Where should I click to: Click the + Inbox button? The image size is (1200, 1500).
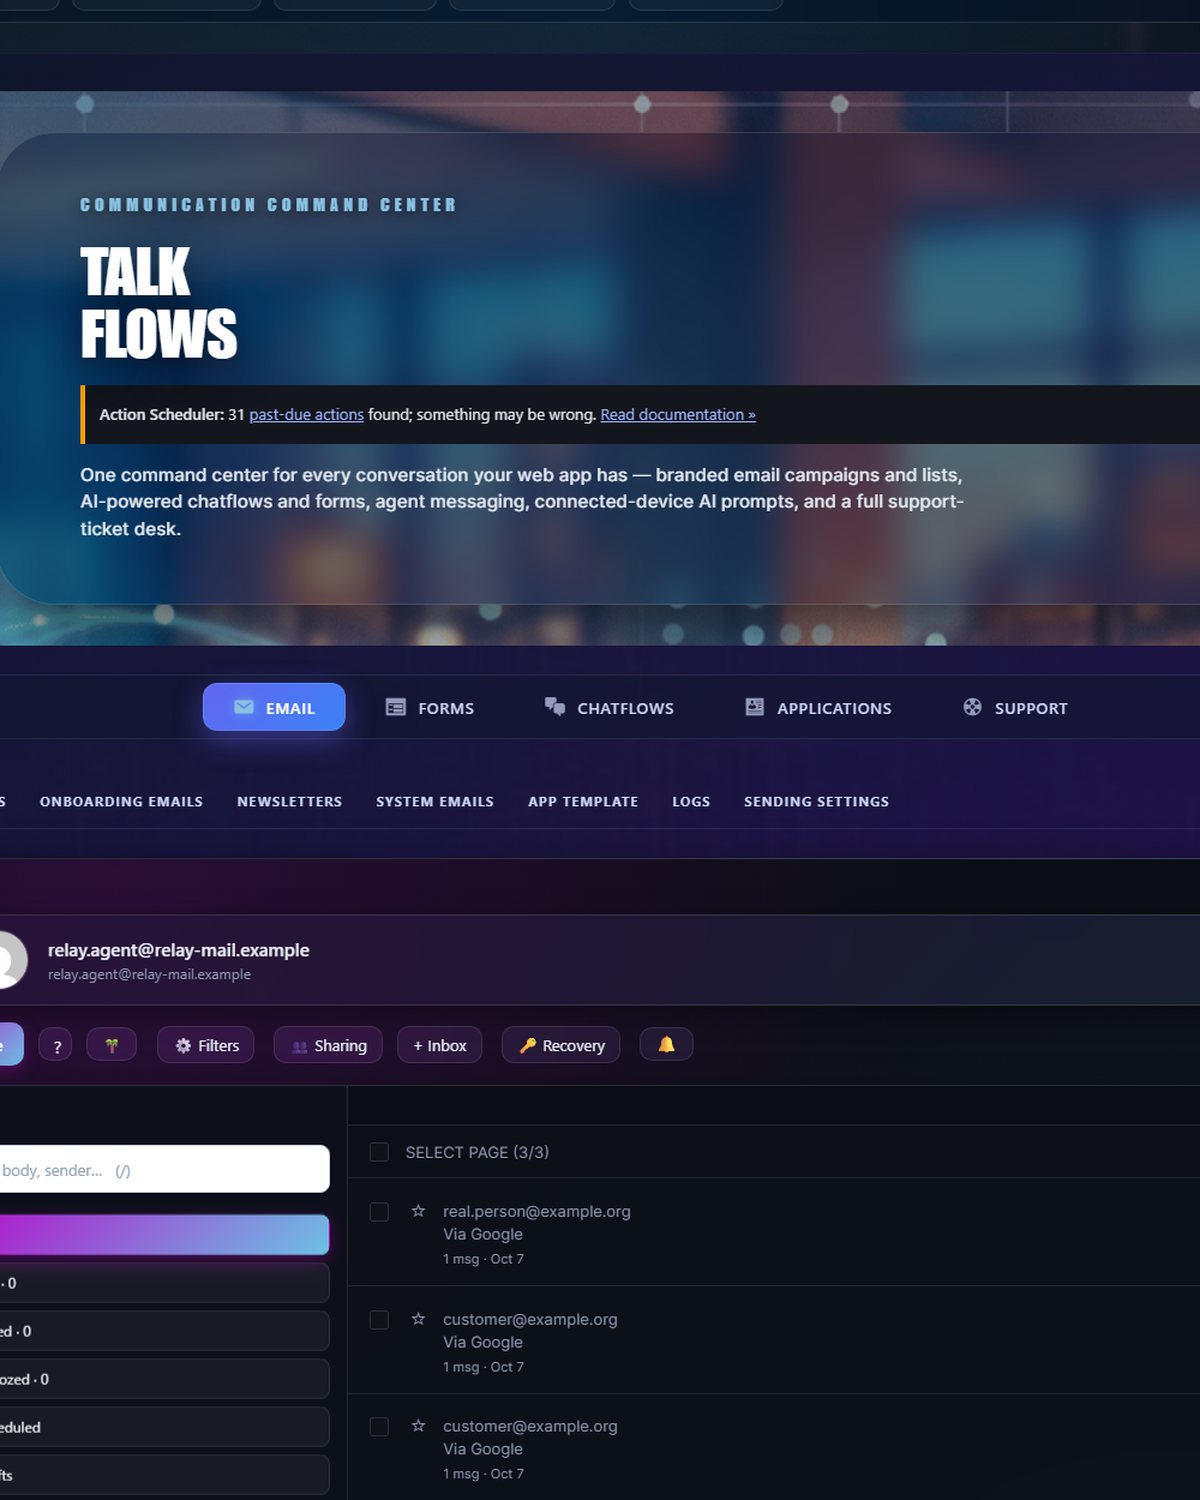tap(440, 1045)
